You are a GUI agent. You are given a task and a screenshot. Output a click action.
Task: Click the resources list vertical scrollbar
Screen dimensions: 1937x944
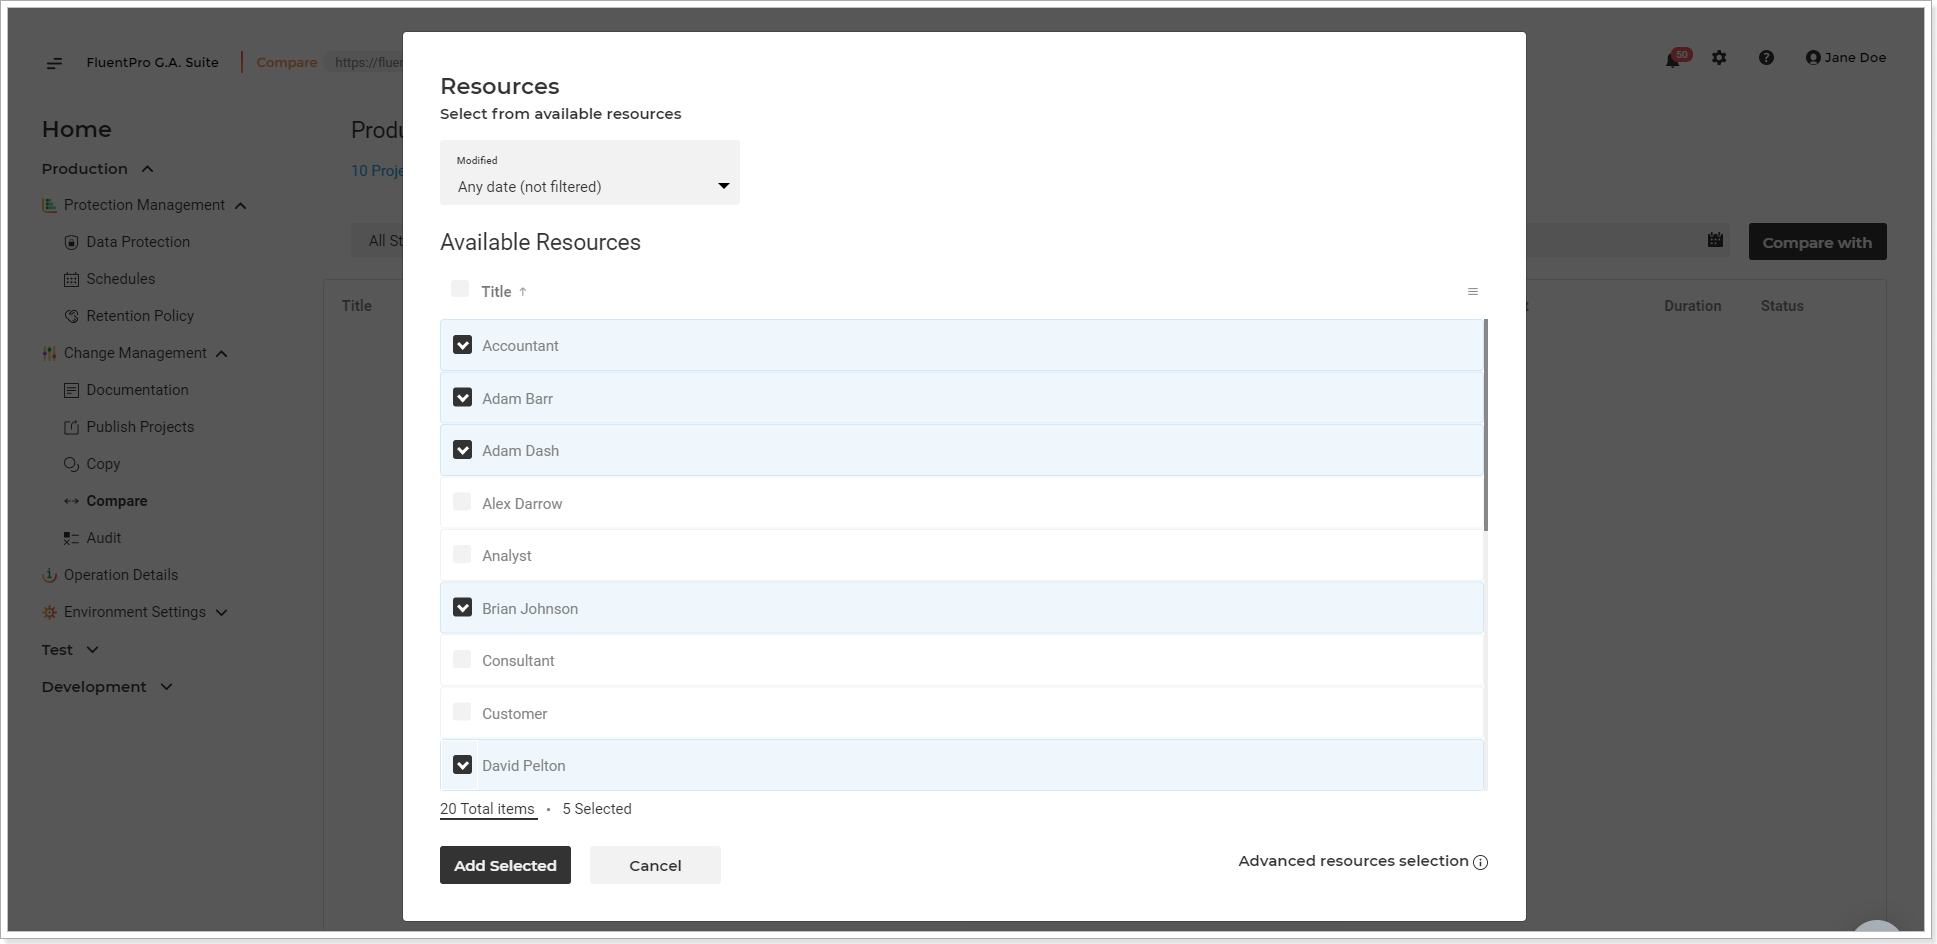click(1485, 425)
